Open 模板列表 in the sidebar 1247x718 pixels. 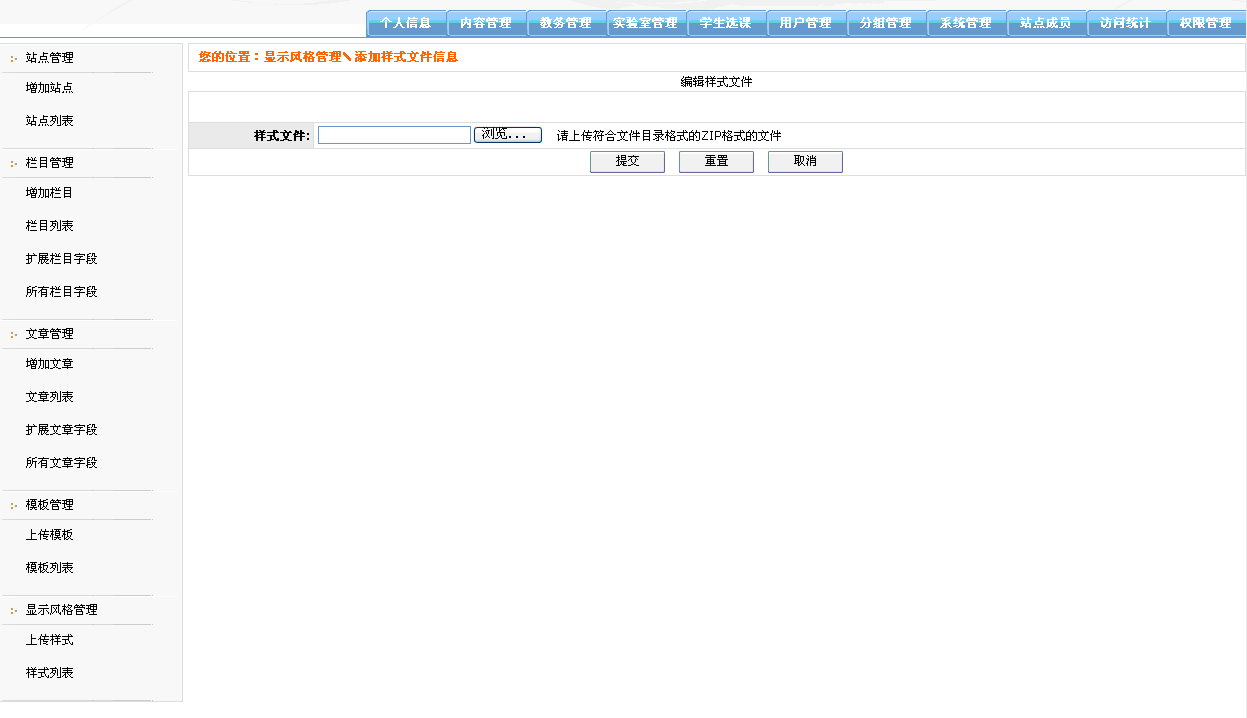49,568
